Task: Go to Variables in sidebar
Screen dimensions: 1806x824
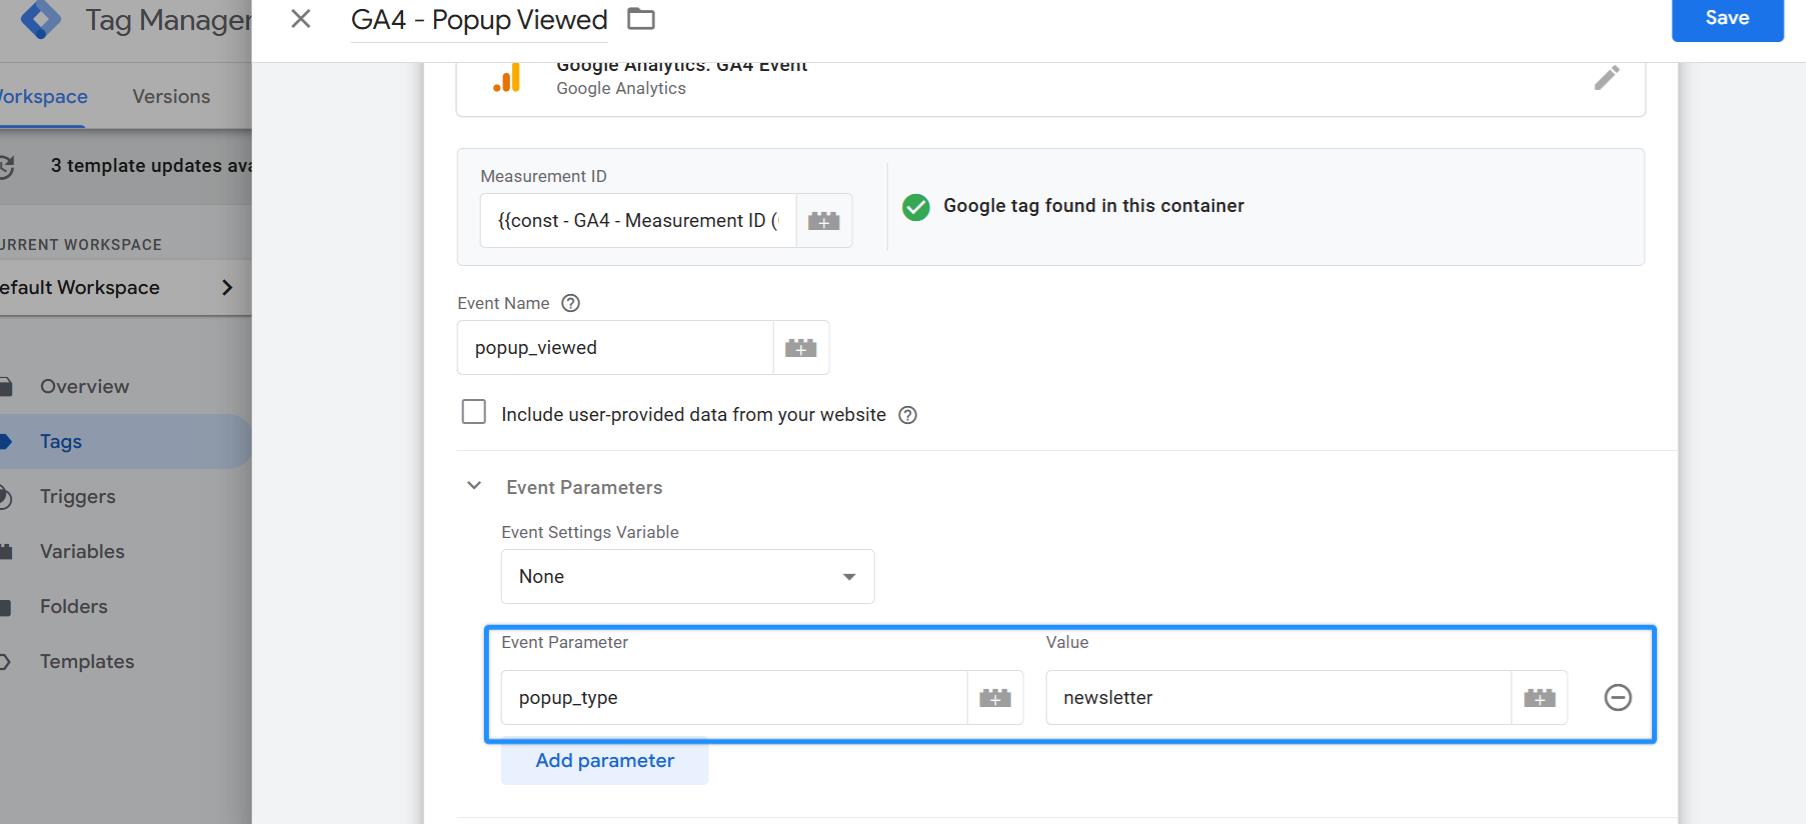Action: point(82,552)
